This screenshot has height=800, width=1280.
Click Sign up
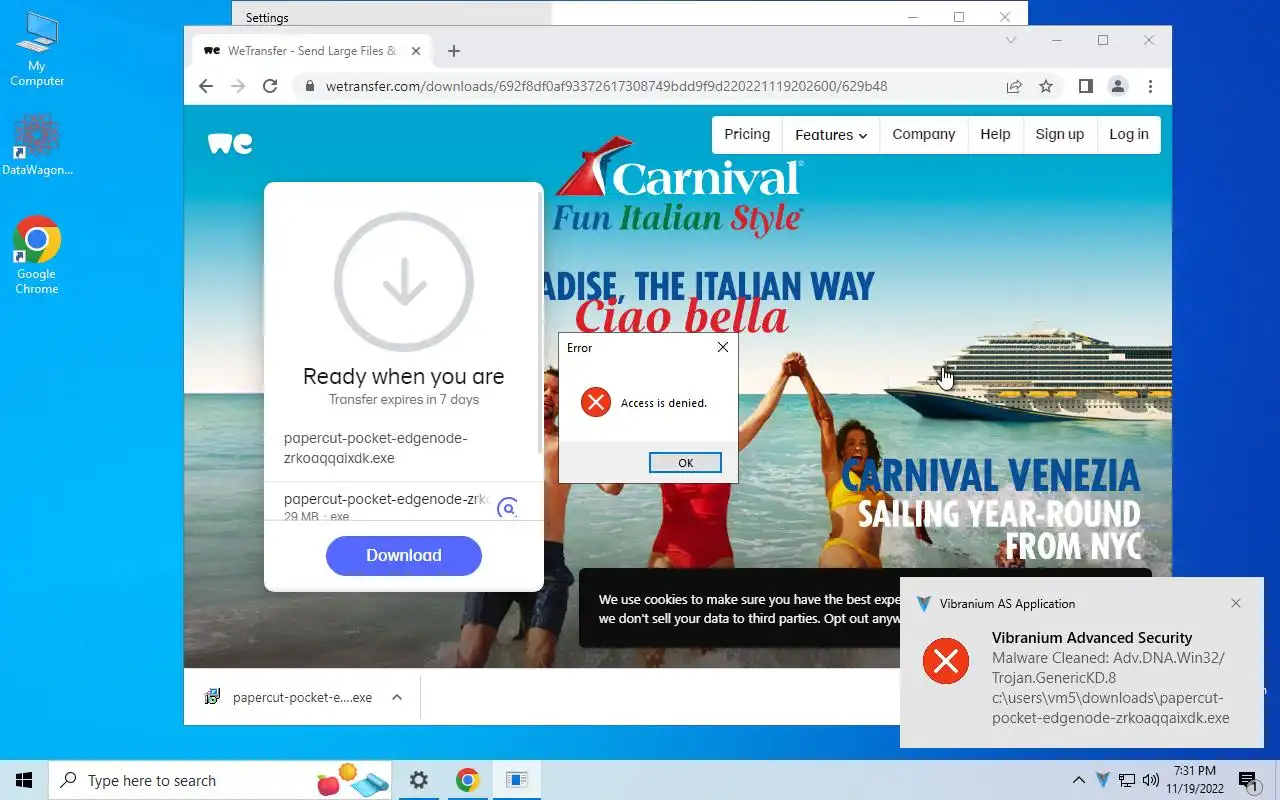click(x=1060, y=134)
